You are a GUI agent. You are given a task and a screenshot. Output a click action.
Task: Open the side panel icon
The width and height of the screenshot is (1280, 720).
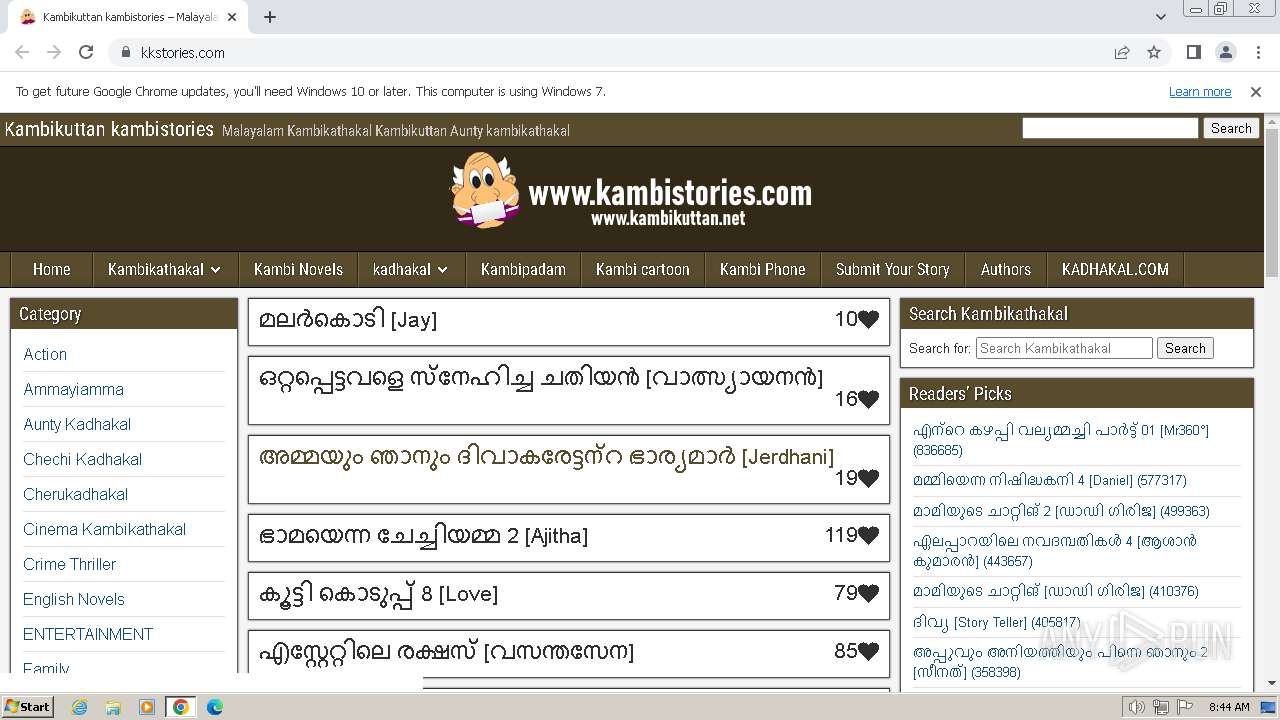1194,52
